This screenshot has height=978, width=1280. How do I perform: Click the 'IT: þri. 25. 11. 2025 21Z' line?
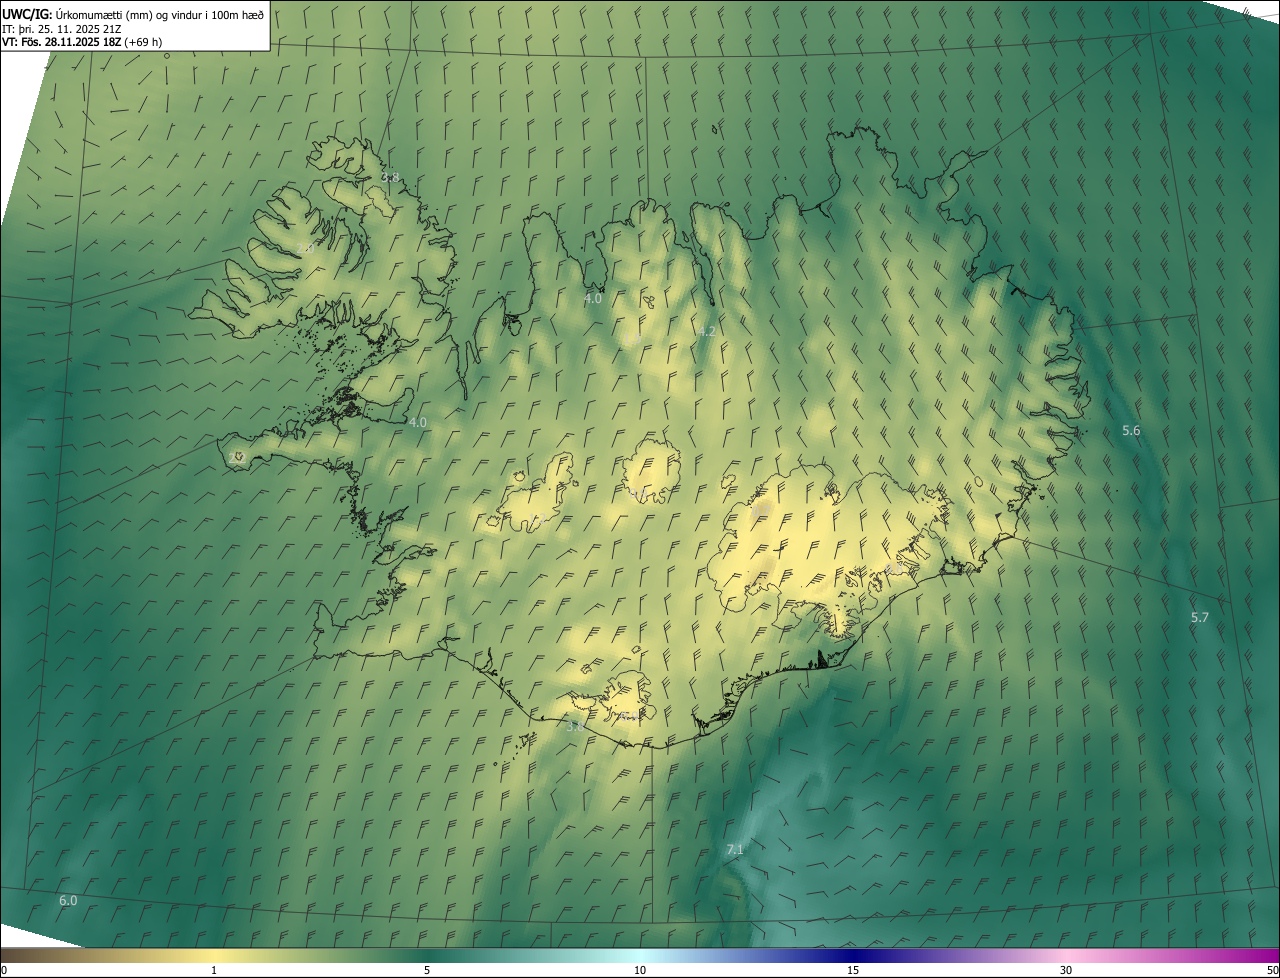(62, 28)
